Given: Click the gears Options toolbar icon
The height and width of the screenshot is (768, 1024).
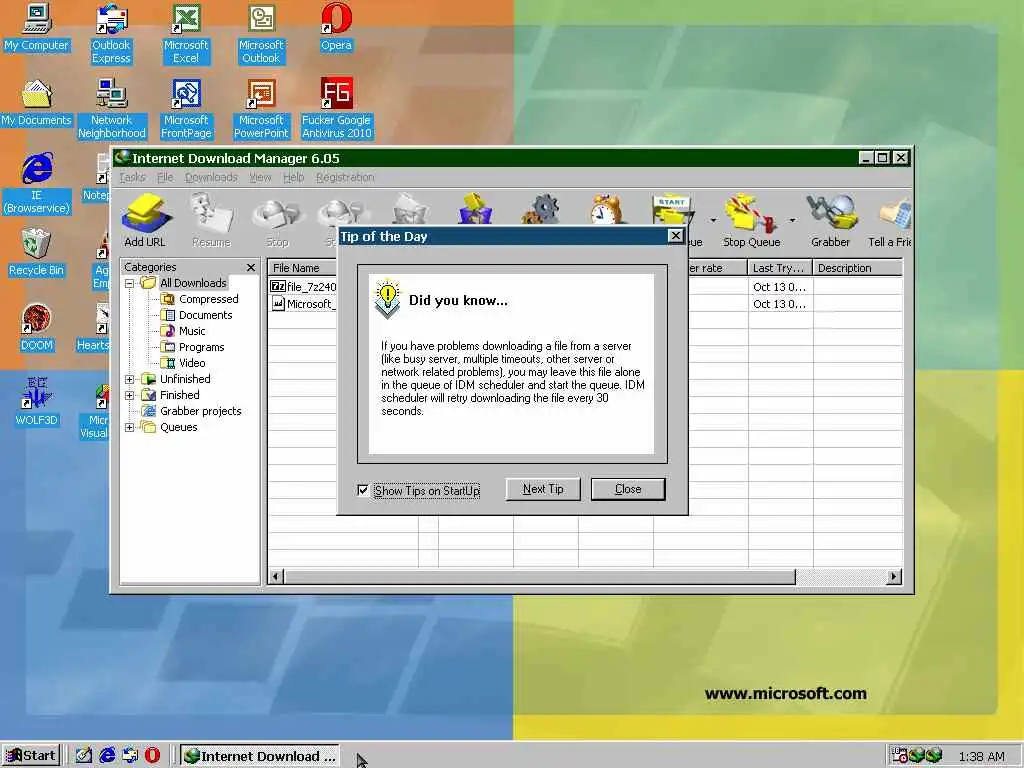Looking at the screenshot, I should (x=540, y=209).
